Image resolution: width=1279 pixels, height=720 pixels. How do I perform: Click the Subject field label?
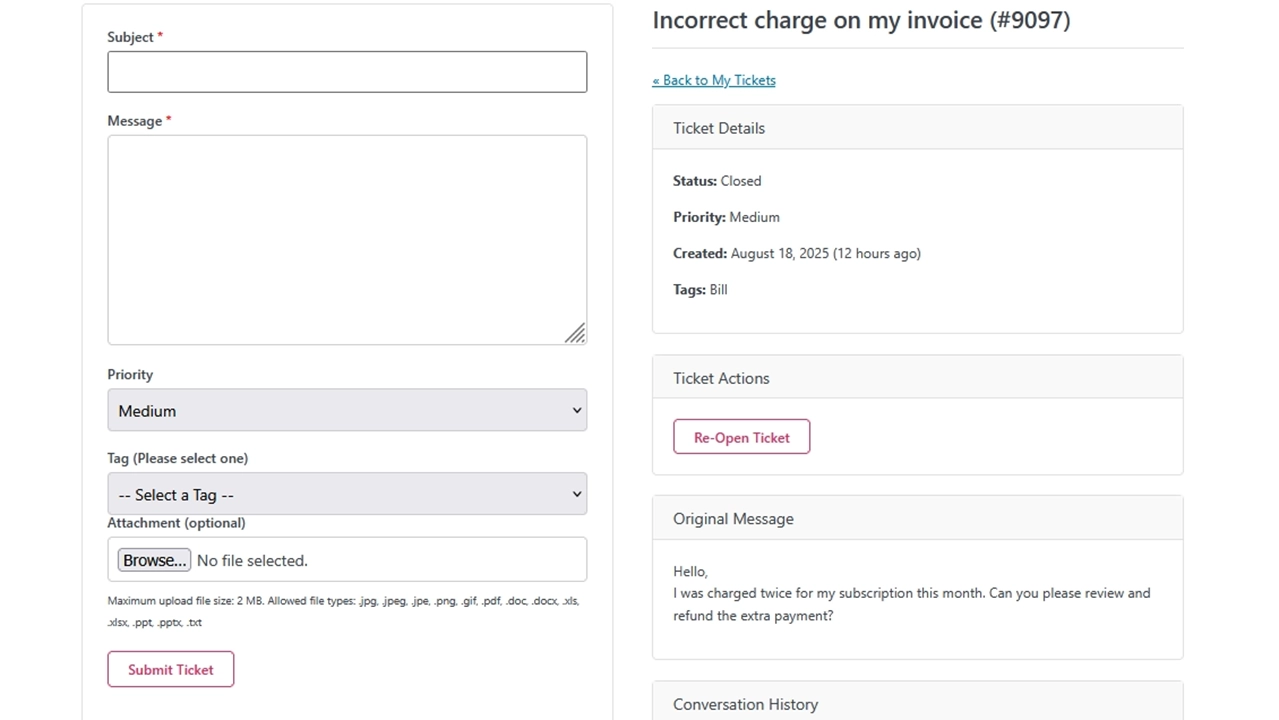click(x=131, y=37)
